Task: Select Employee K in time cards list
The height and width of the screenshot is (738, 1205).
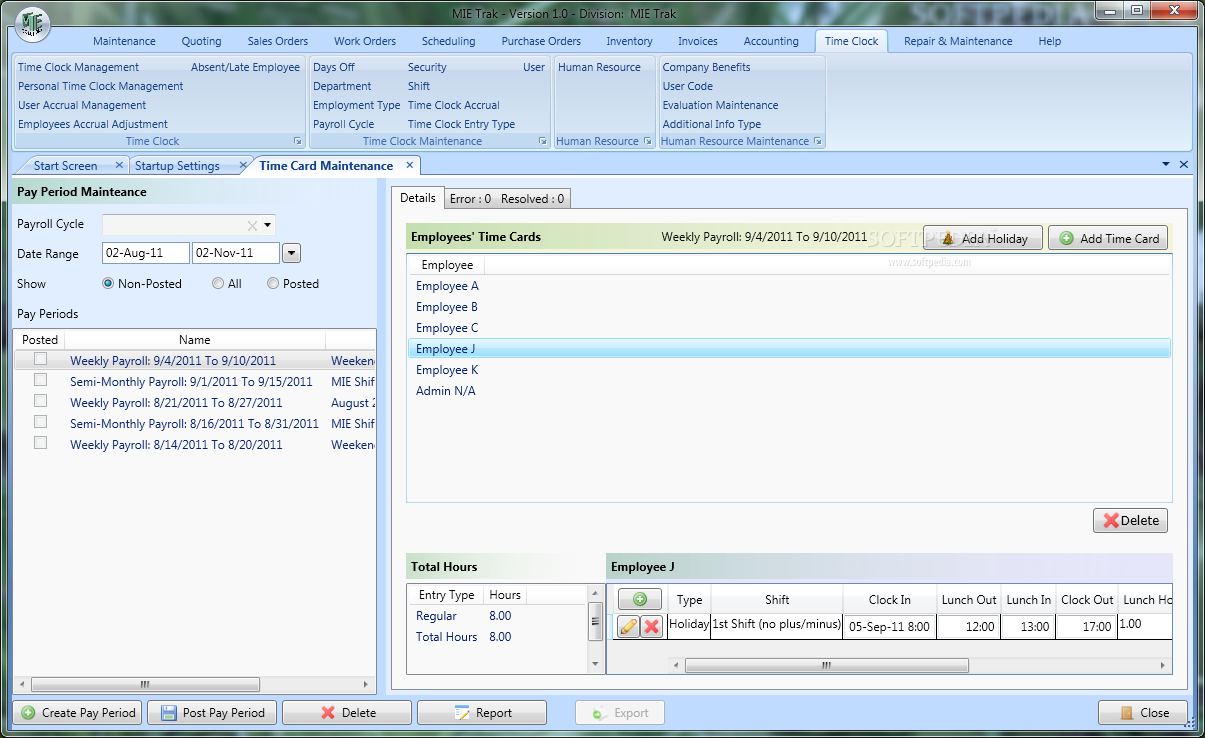Action: (789, 370)
